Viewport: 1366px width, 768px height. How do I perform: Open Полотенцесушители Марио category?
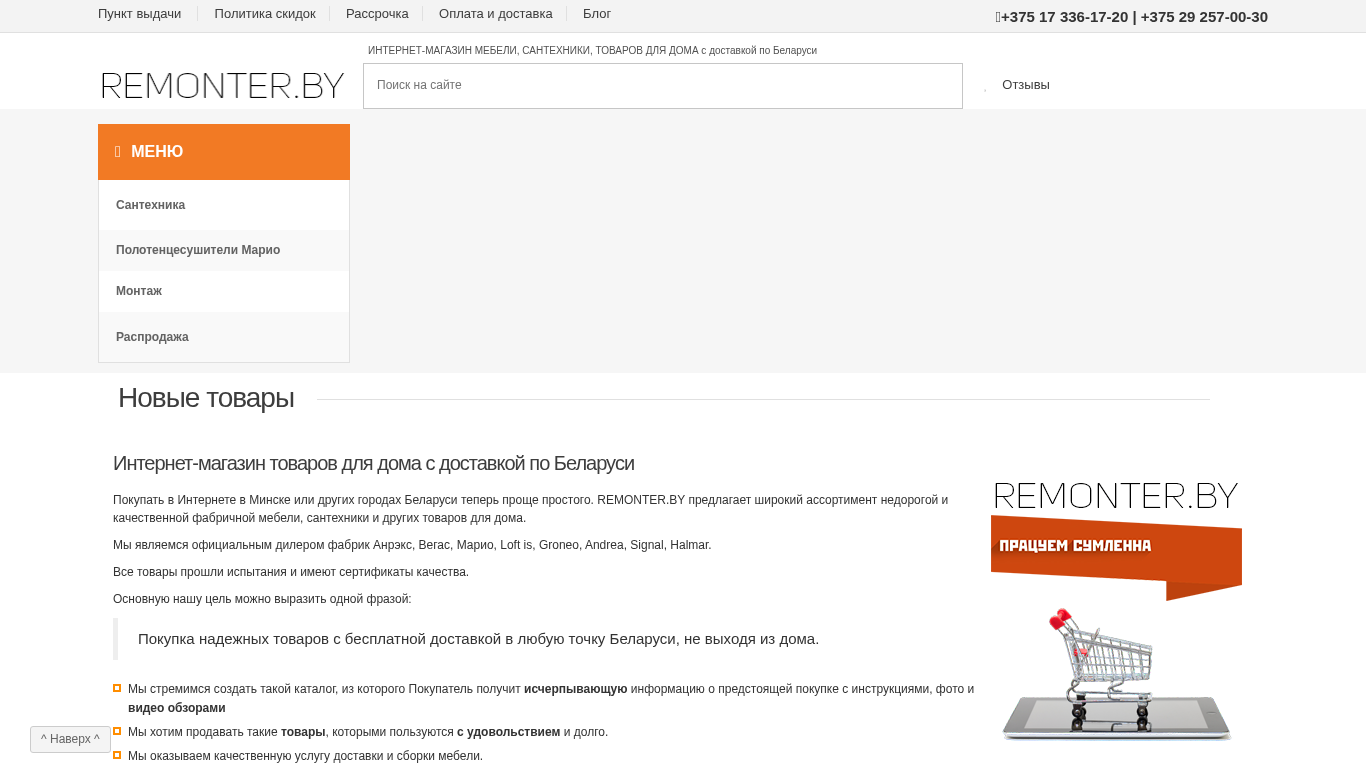point(197,250)
